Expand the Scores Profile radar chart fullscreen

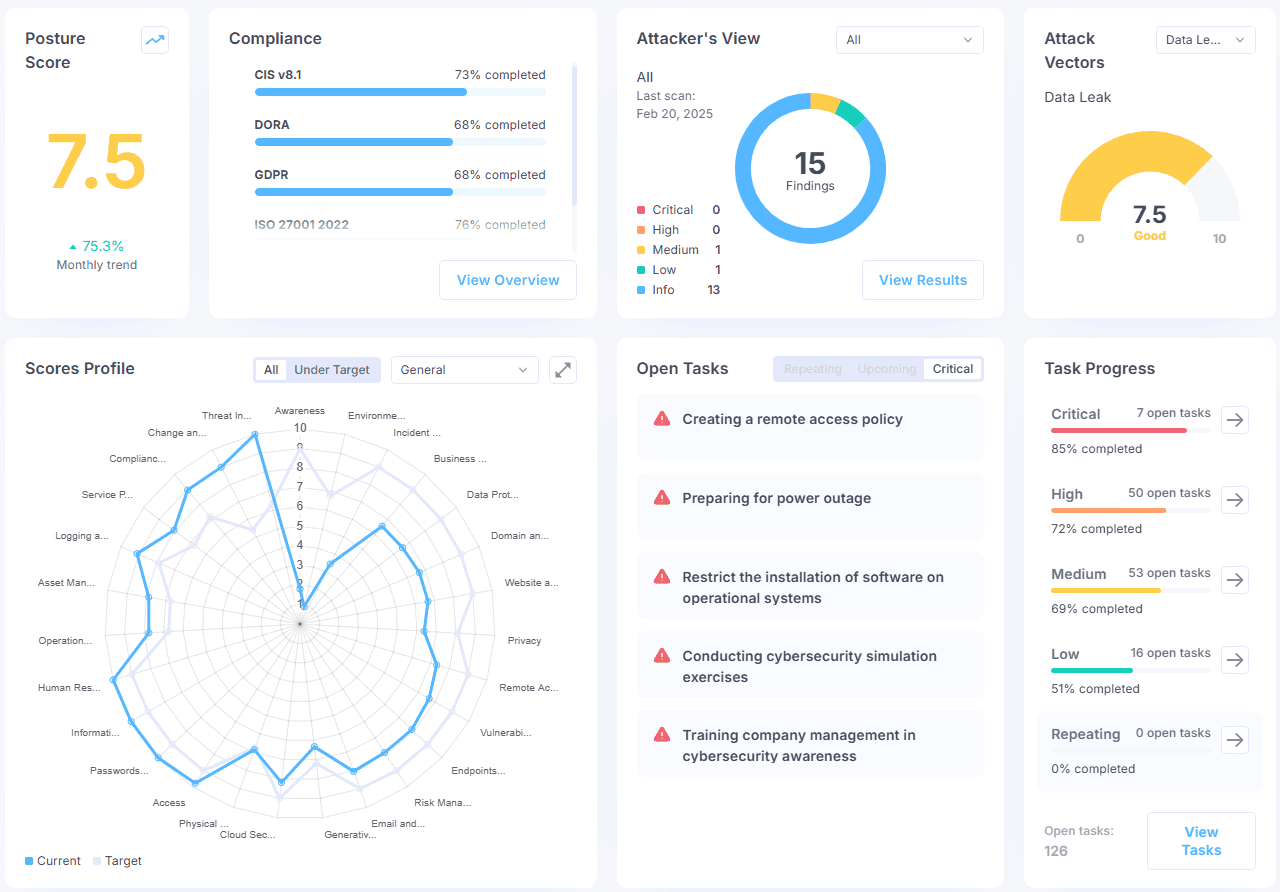click(x=563, y=370)
